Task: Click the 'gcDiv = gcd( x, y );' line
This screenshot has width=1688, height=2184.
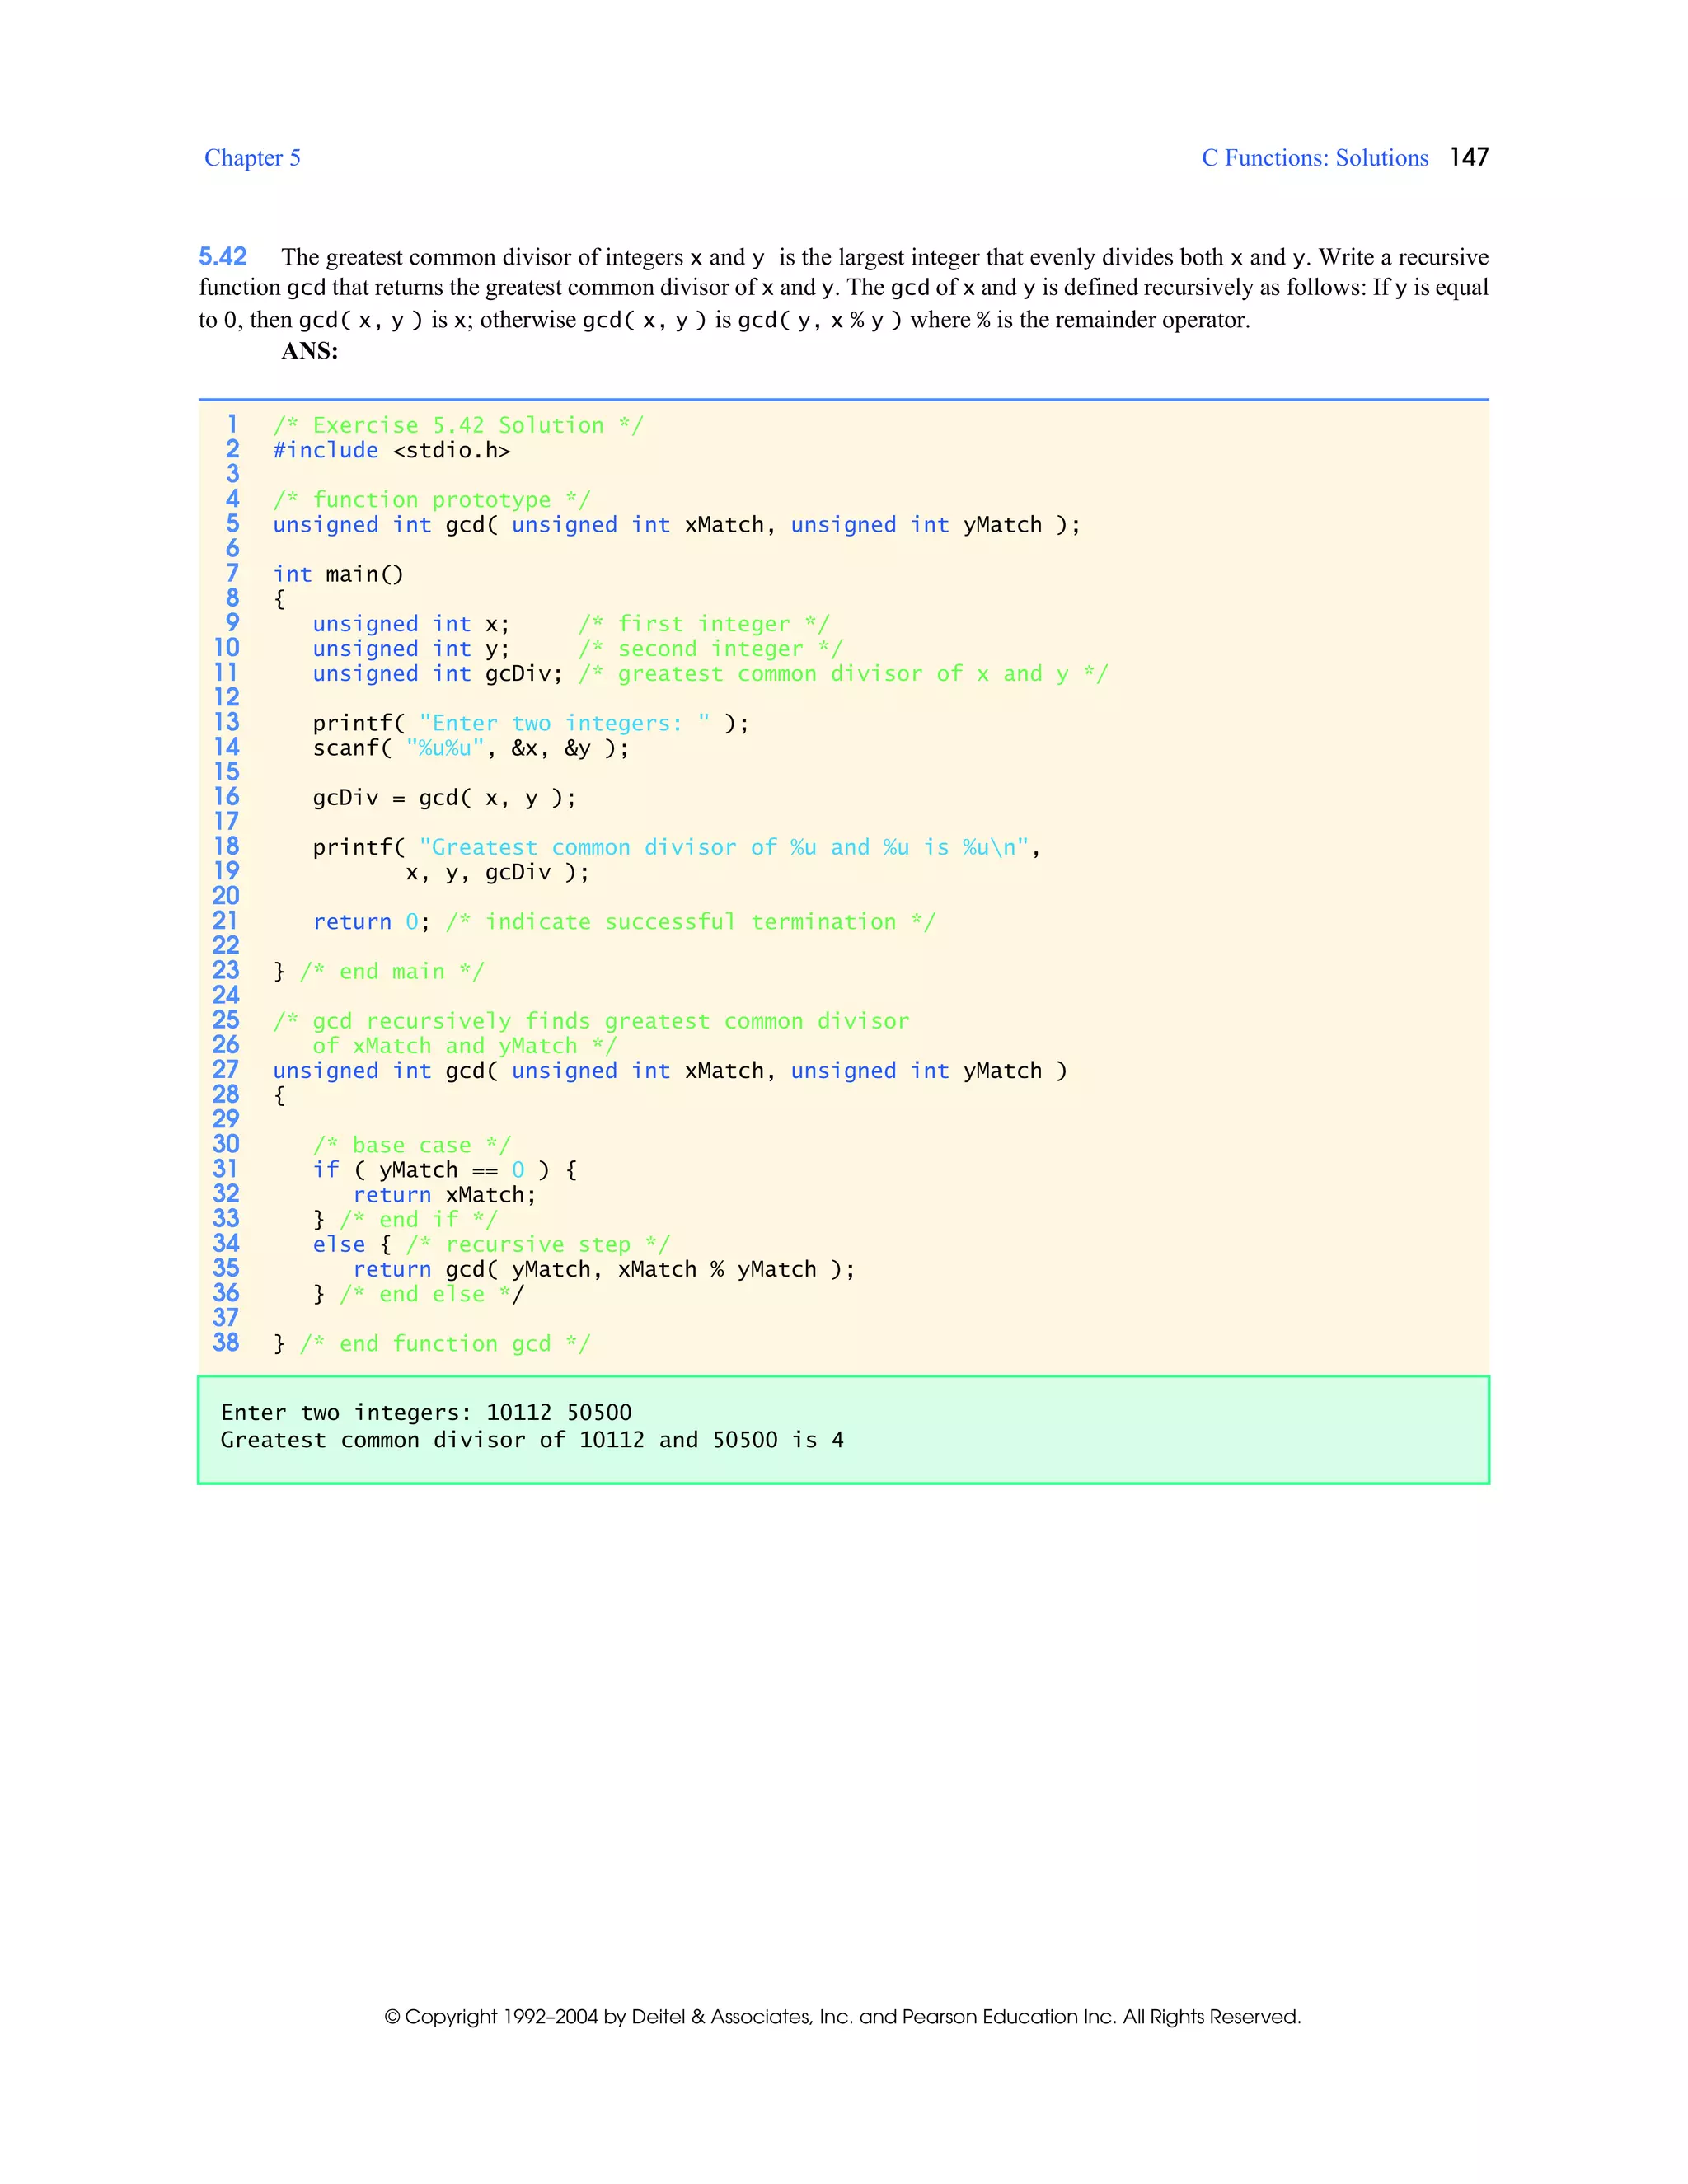Action: (x=444, y=797)
